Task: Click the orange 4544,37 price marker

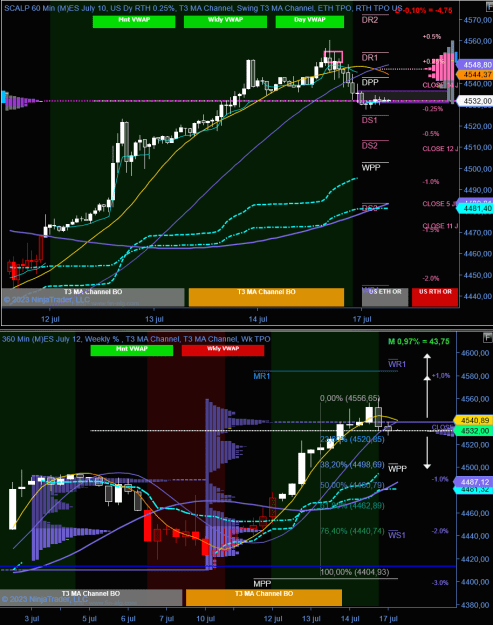Action: (x=475, y=75)
